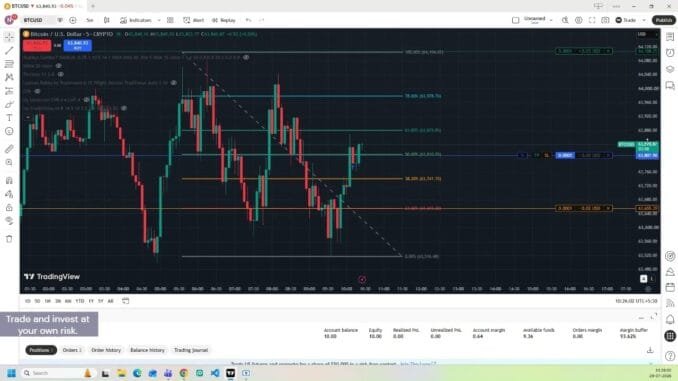
Task: Open the object tree layers icon
Action: point(670,69)
